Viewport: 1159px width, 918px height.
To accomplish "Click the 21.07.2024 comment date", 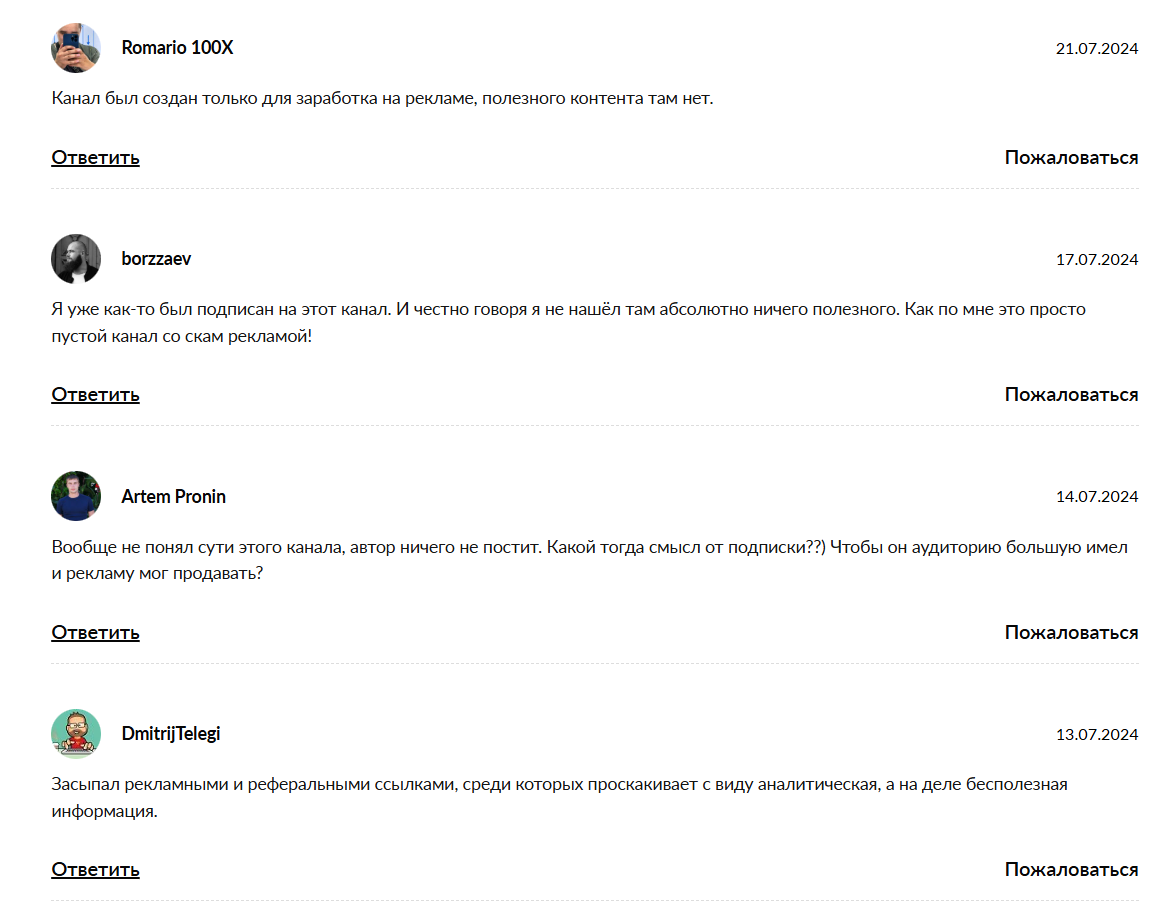I will click(1096, 48).
